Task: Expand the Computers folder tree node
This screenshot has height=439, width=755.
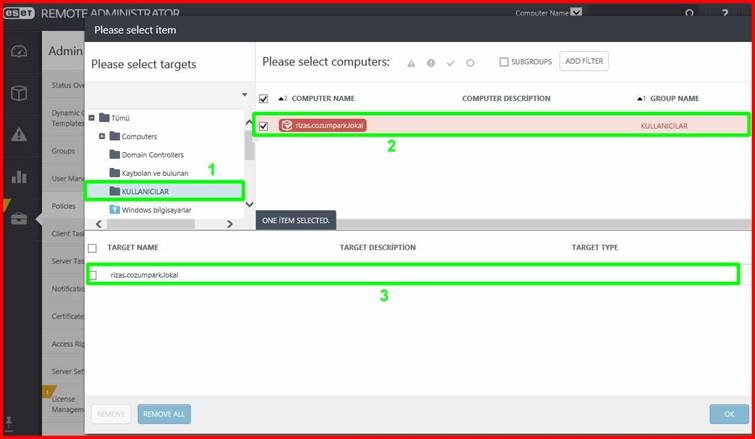Action: tap(102, 136)
